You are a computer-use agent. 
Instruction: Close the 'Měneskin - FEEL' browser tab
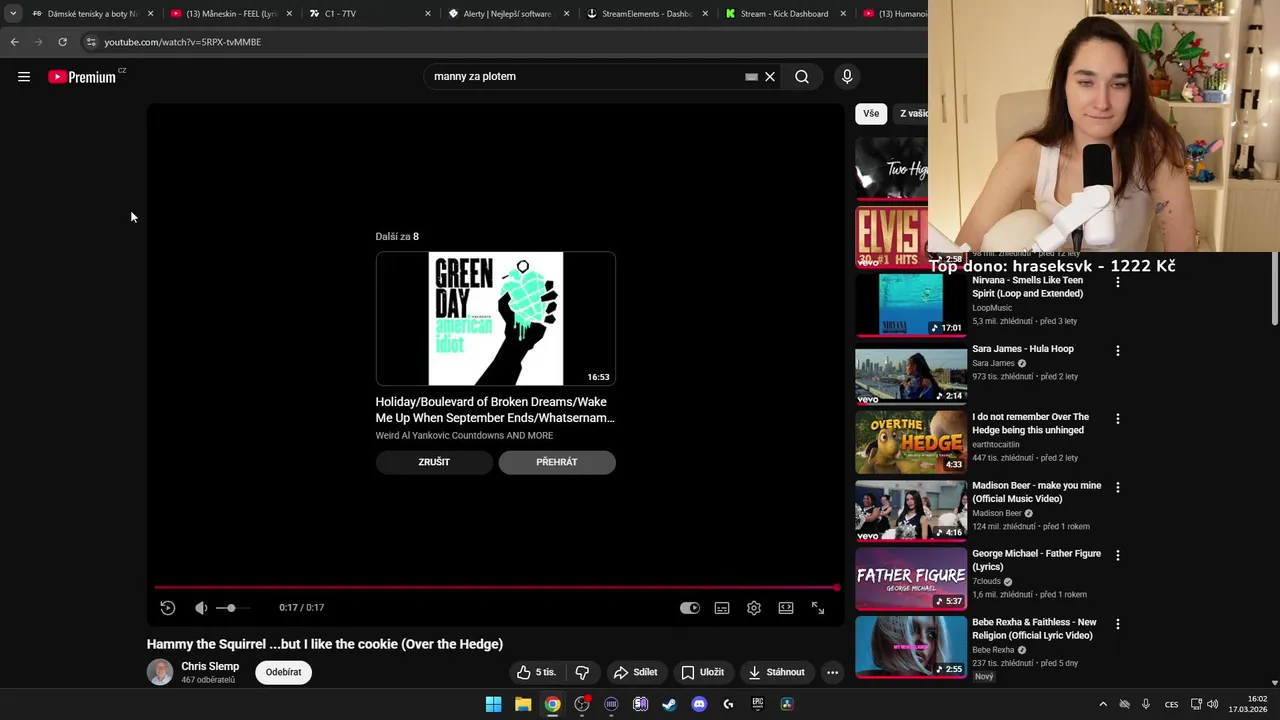coord(289,14)
